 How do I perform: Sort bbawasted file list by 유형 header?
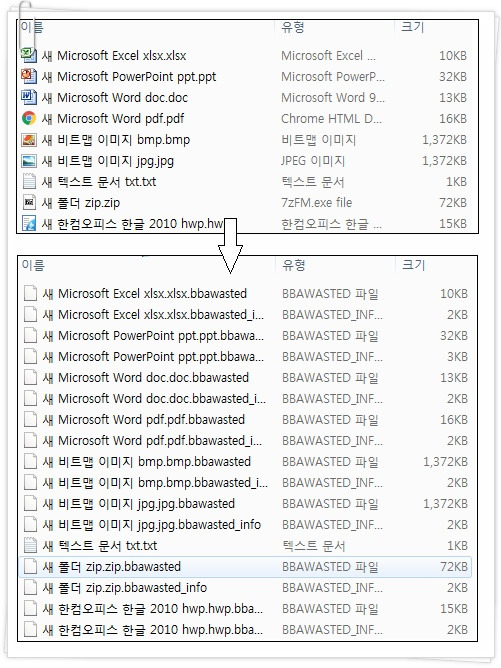pos(294,265)
